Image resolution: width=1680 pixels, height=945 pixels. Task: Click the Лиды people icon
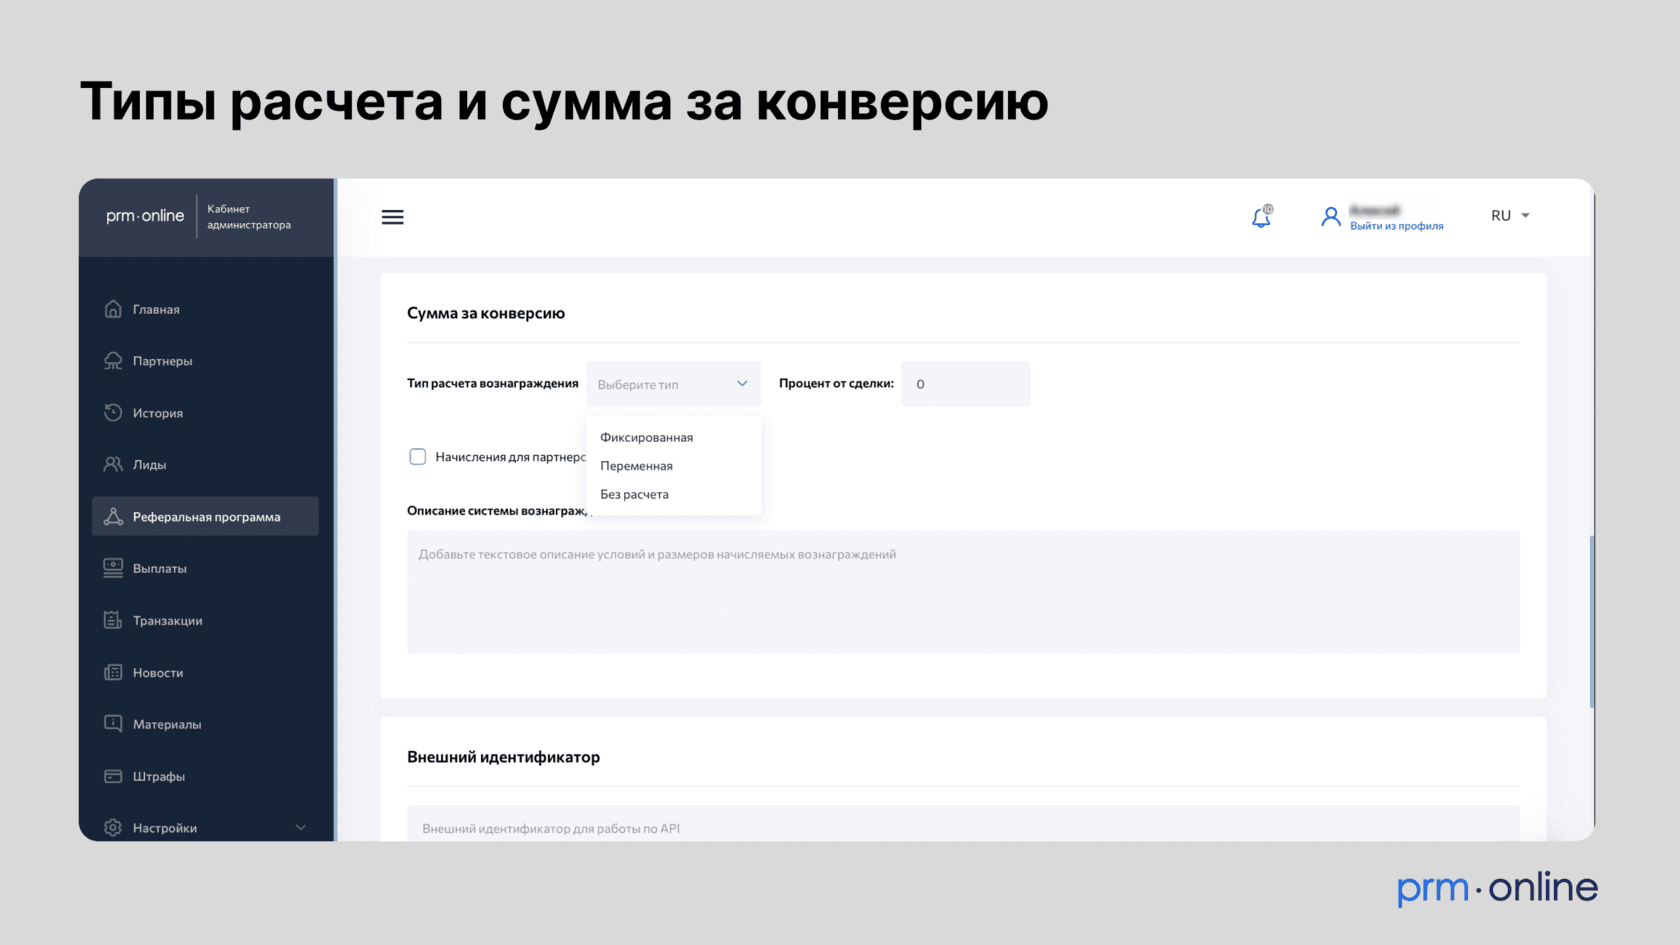click(113, 465)
